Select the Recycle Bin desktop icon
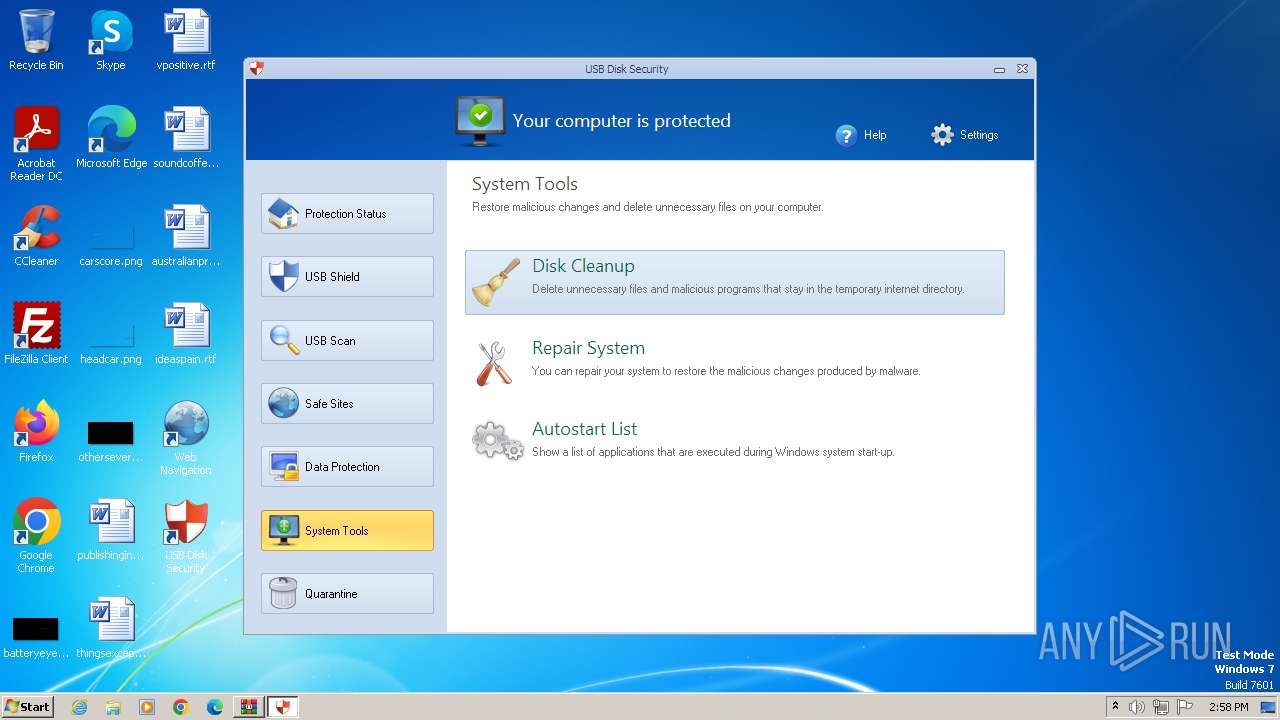 [x=36, y=40]
